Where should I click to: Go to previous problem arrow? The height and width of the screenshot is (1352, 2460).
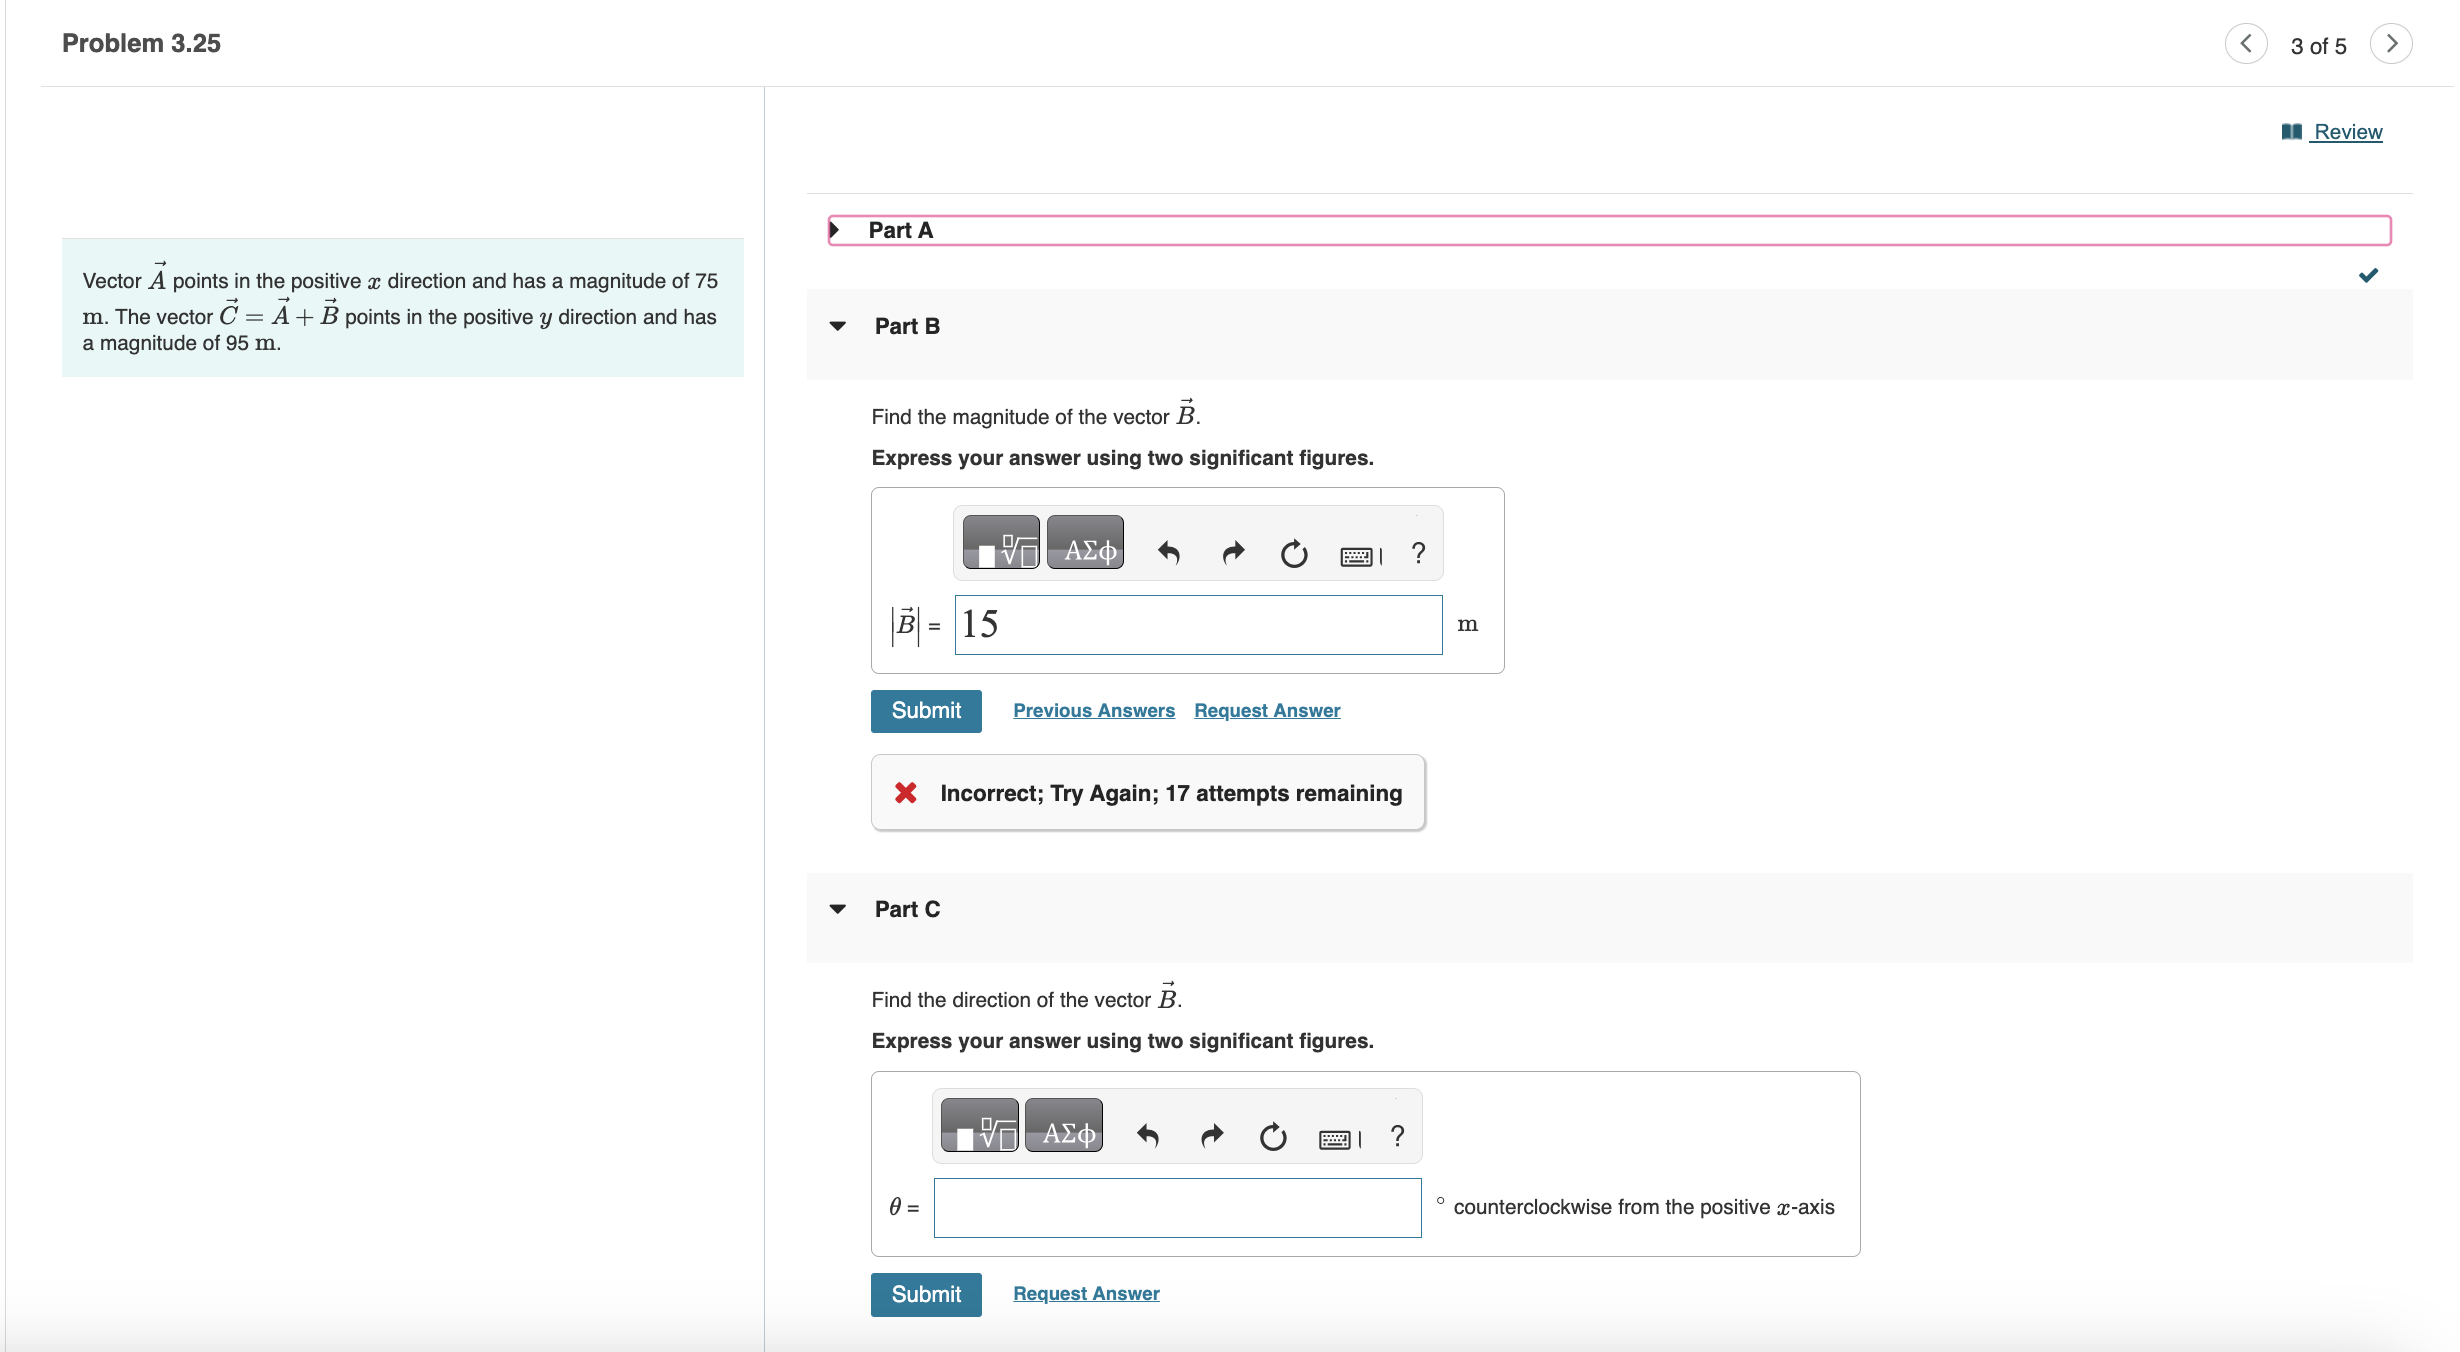click(2246, 44)
